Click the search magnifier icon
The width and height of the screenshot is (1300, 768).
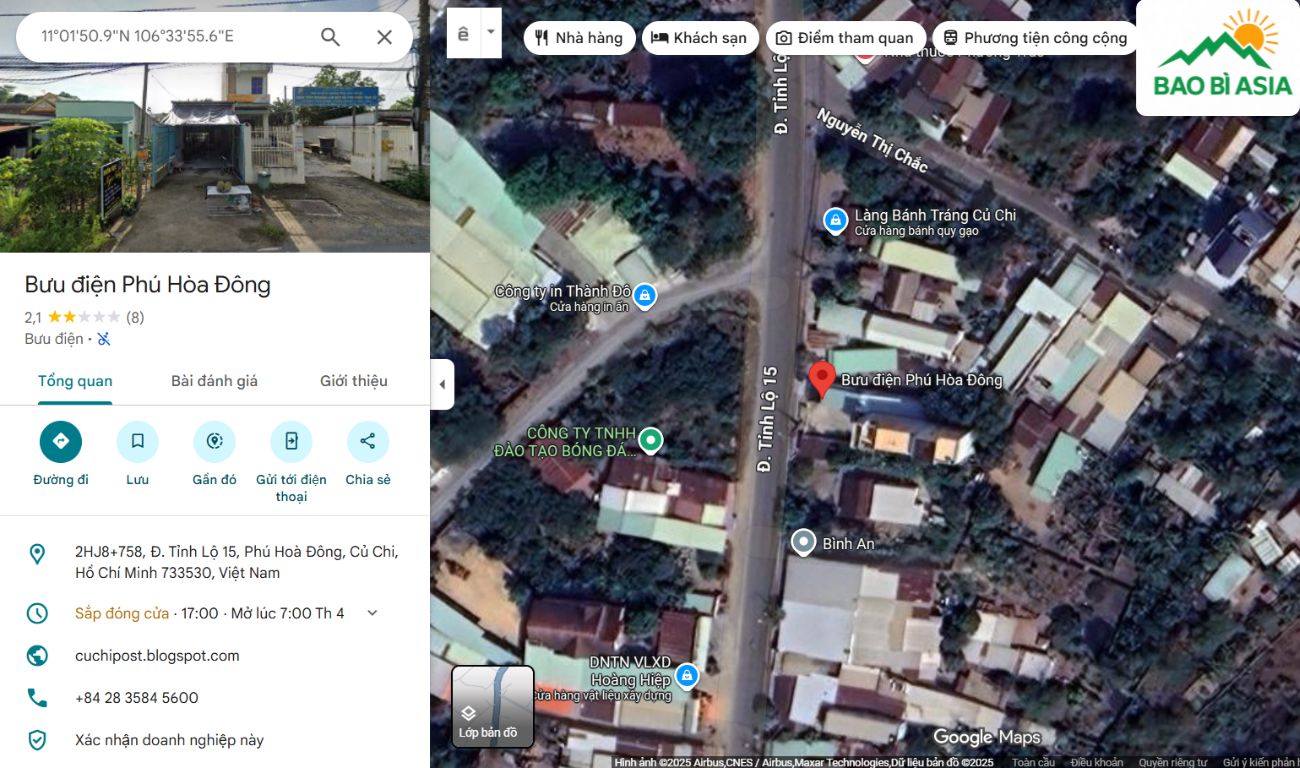point(330,37)
